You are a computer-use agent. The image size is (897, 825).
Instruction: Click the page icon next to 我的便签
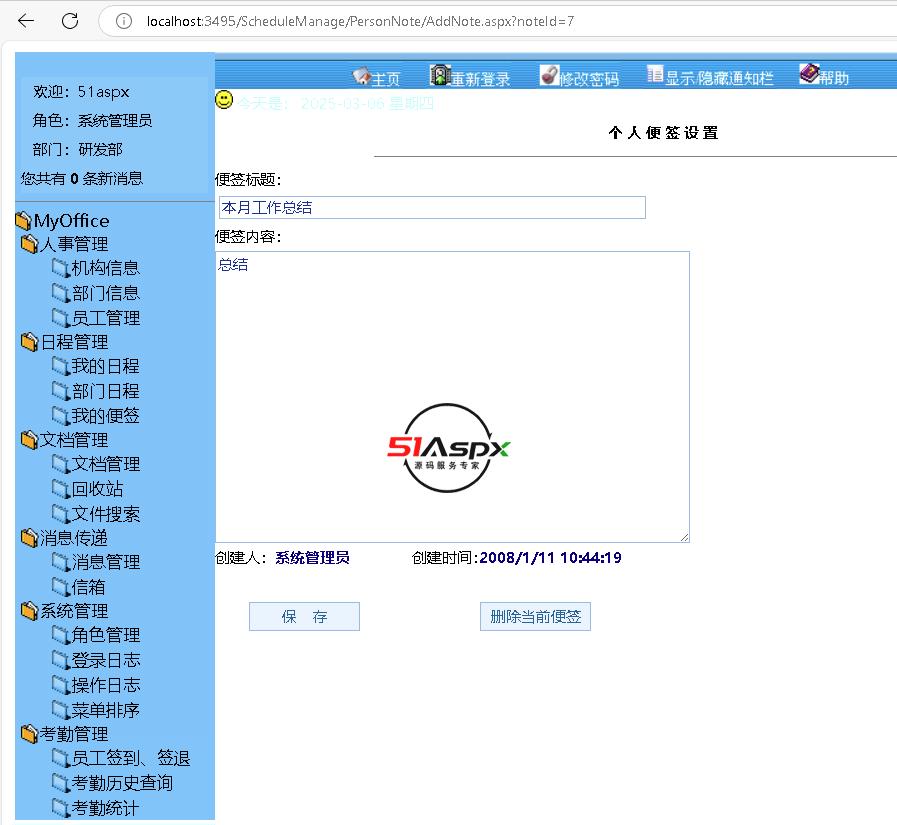pyautogui.click(x=61, y=415)
